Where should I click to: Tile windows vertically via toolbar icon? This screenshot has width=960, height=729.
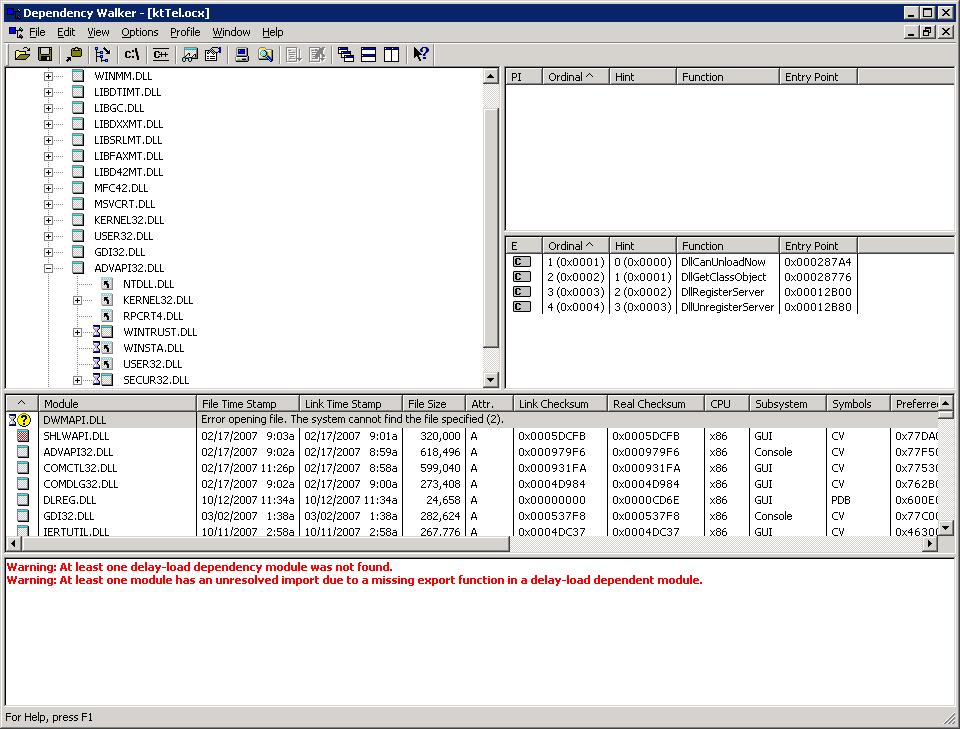[x=391, y=54]
